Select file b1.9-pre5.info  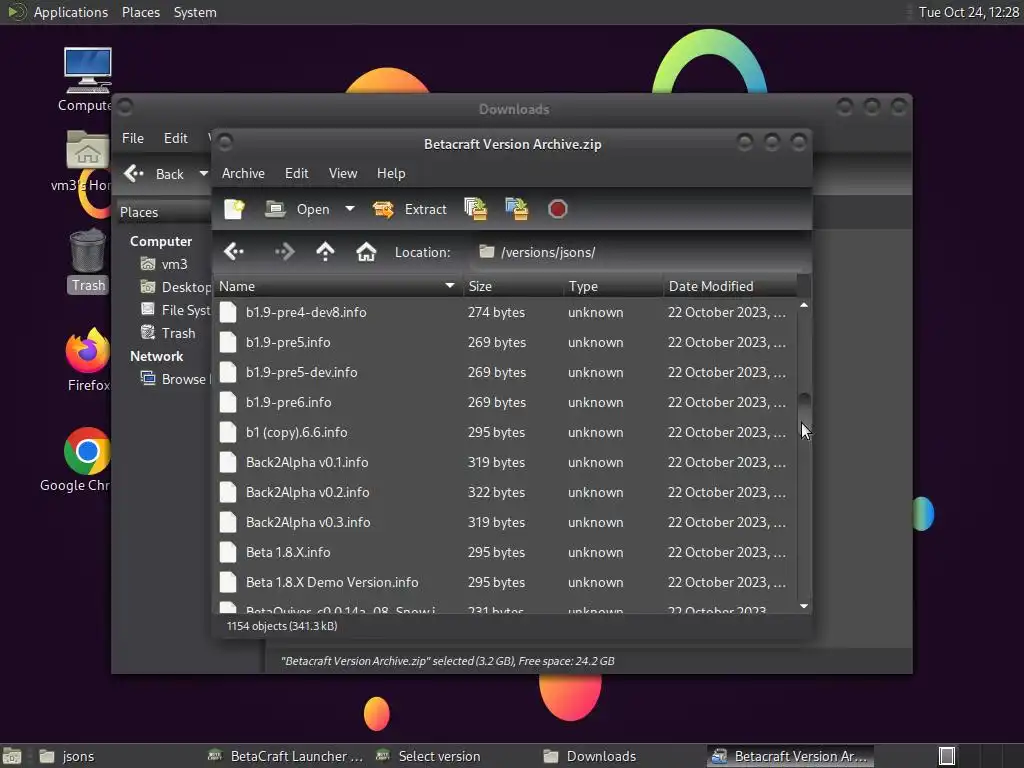coord(505,342)
